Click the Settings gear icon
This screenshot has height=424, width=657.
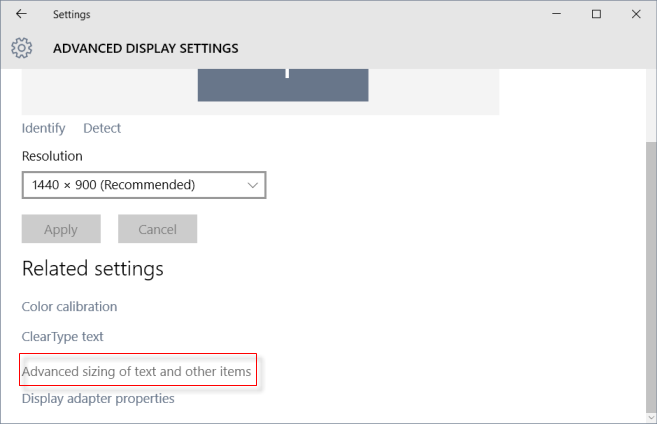[x=22, y=48]
